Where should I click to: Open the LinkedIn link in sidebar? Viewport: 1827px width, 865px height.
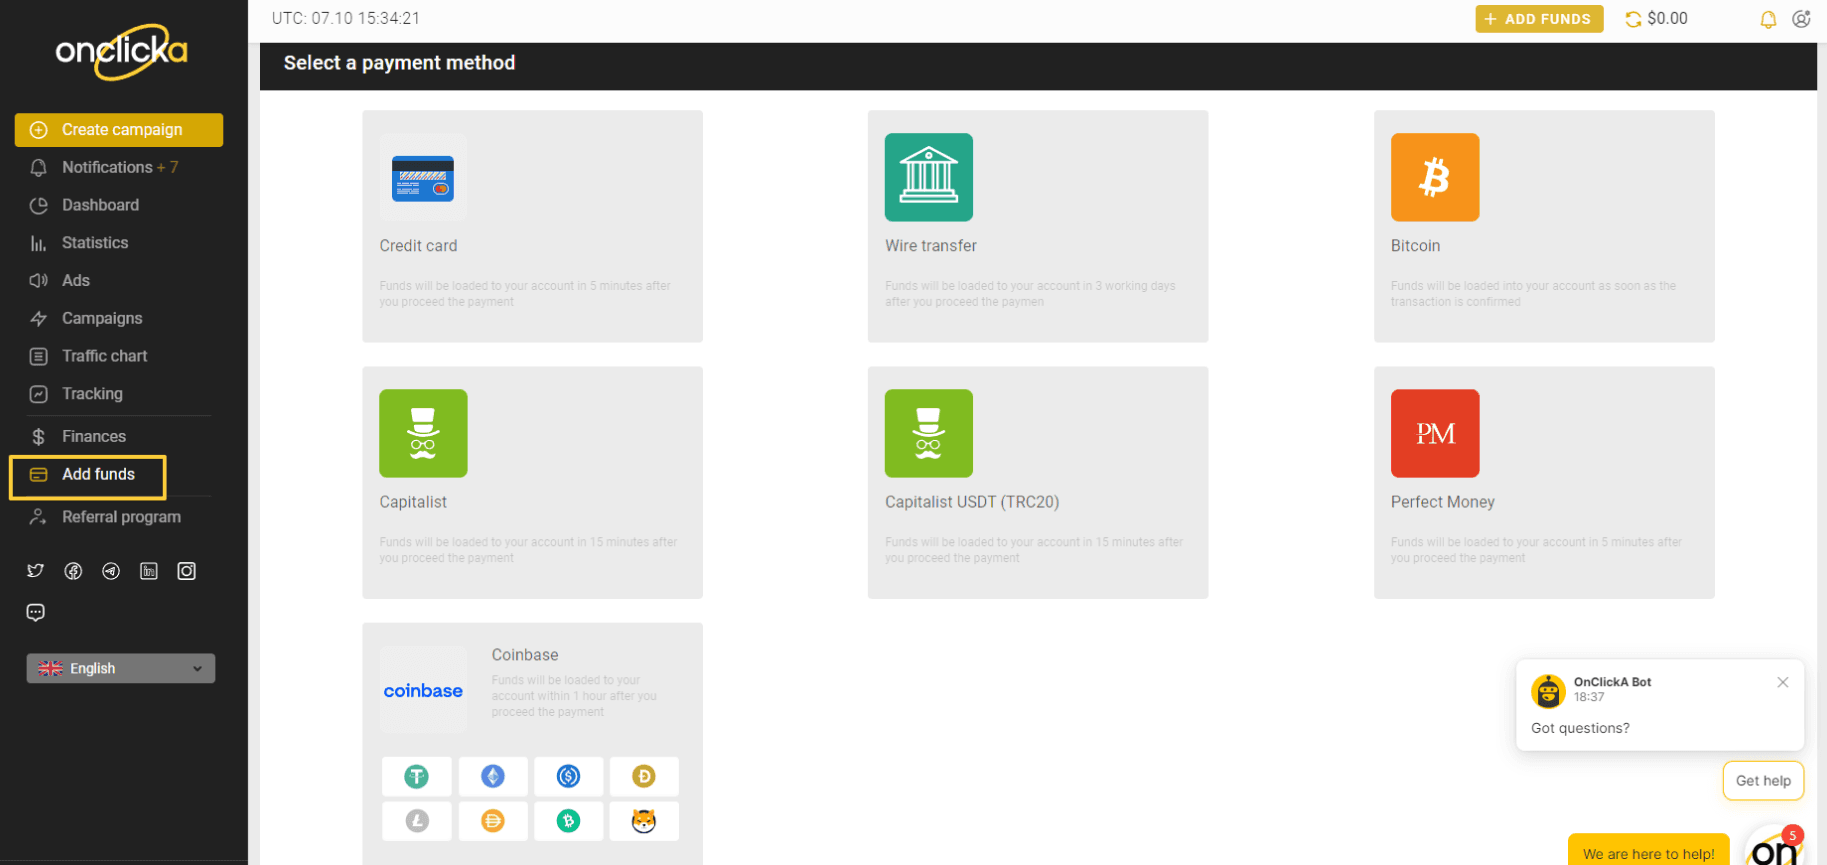coord(149,571)
